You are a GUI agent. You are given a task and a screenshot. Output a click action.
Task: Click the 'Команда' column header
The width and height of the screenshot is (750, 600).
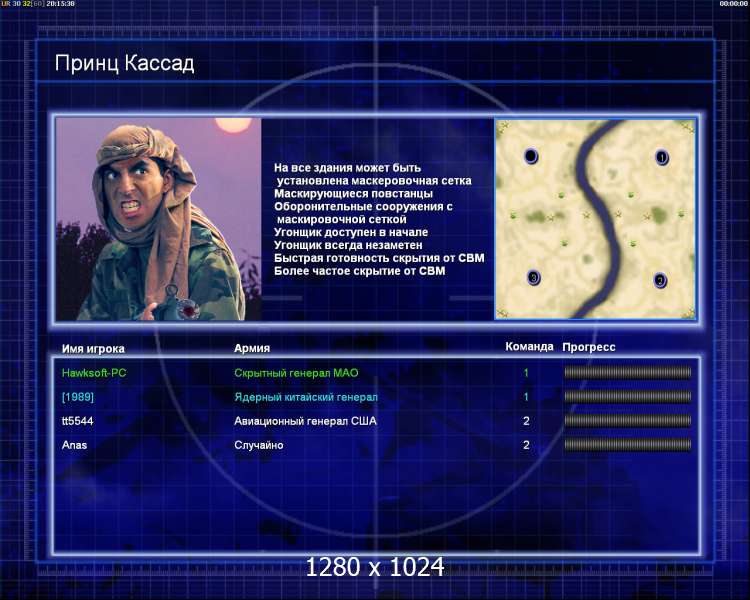[x=529, y=346]
